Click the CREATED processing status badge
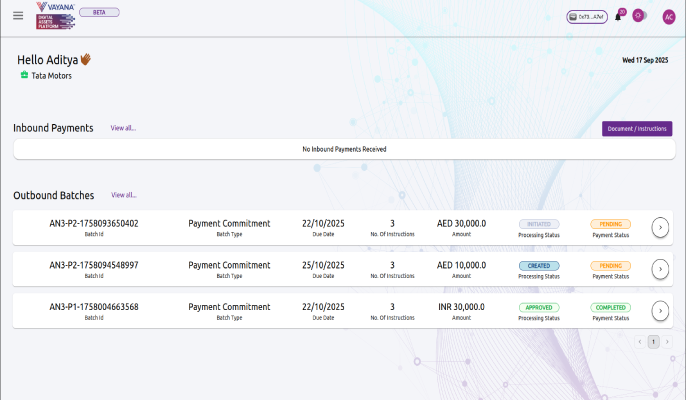The image size is (686, 400). point(539,266)
